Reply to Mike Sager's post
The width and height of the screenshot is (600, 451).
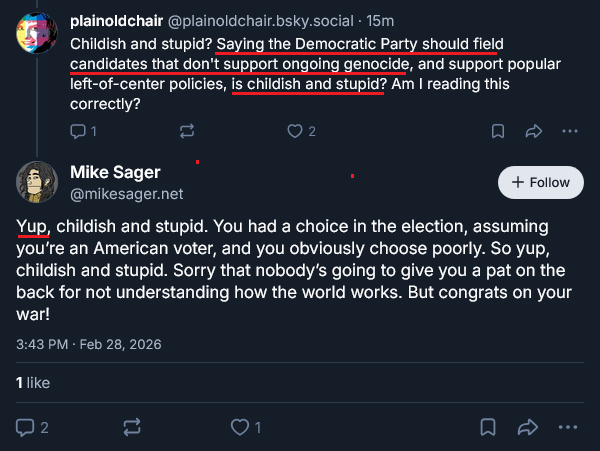(x=26, y=427)
